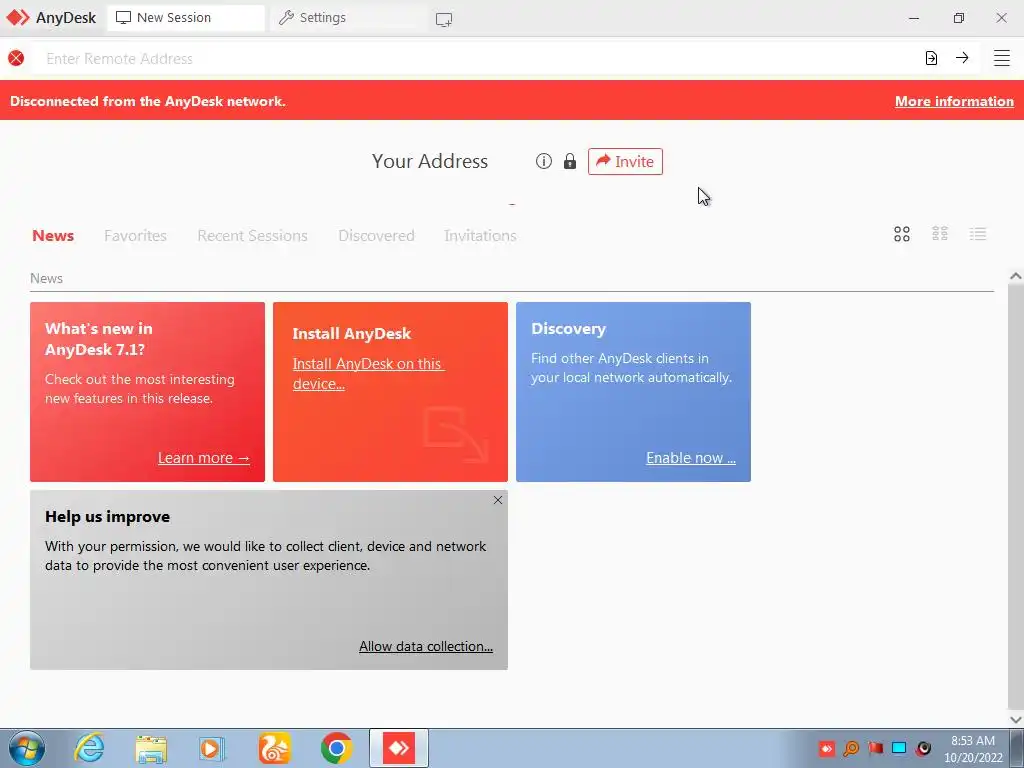The height and width of the screenshot is (768, 1024).
Task: Click the scrollbar down arrow
Action: click(x=1016, y=720)
